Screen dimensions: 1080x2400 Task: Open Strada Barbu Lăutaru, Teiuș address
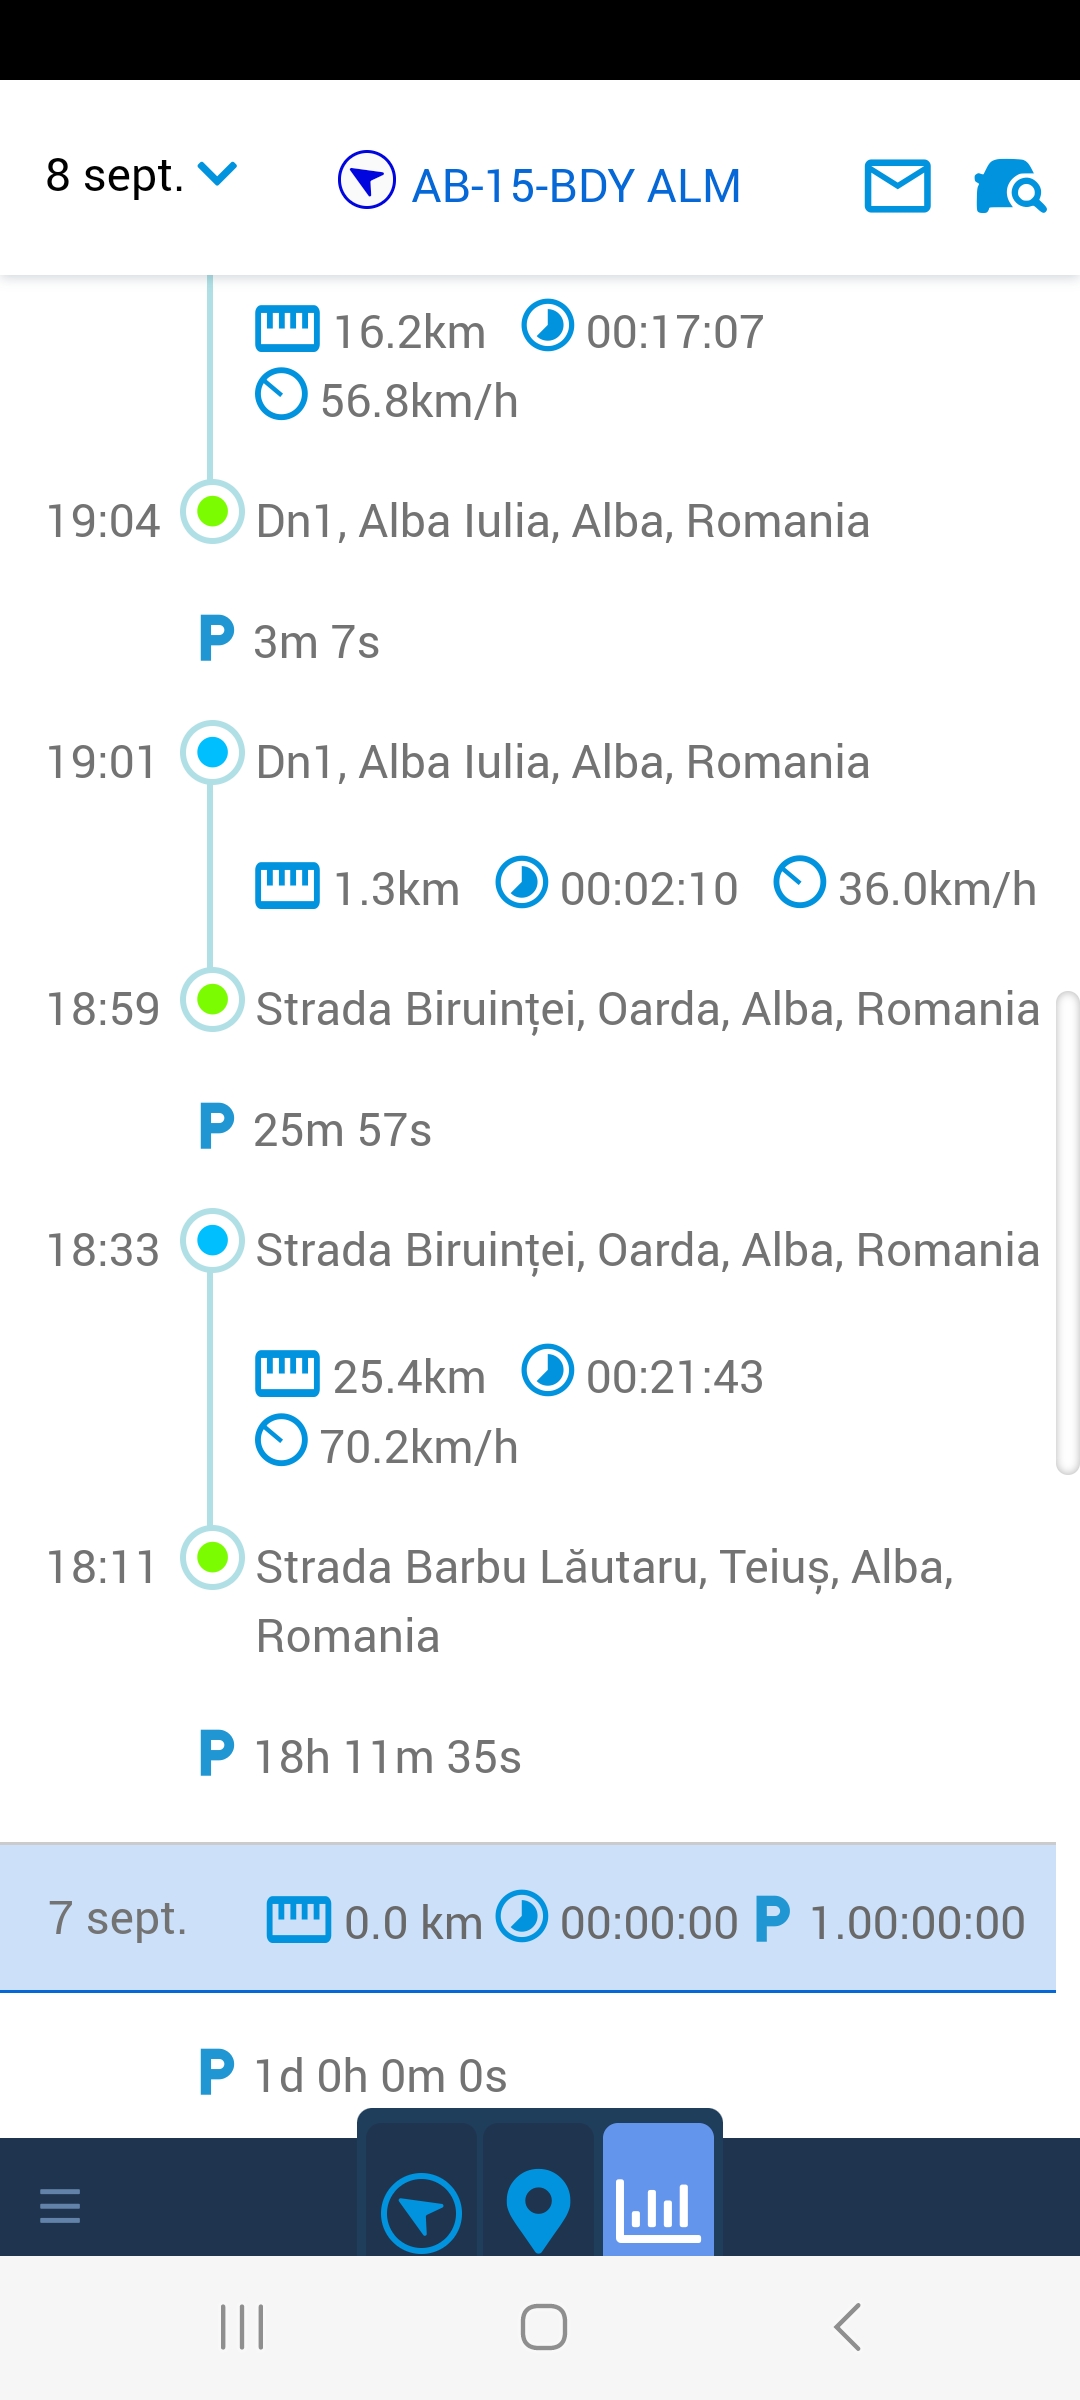(604, 1600)
